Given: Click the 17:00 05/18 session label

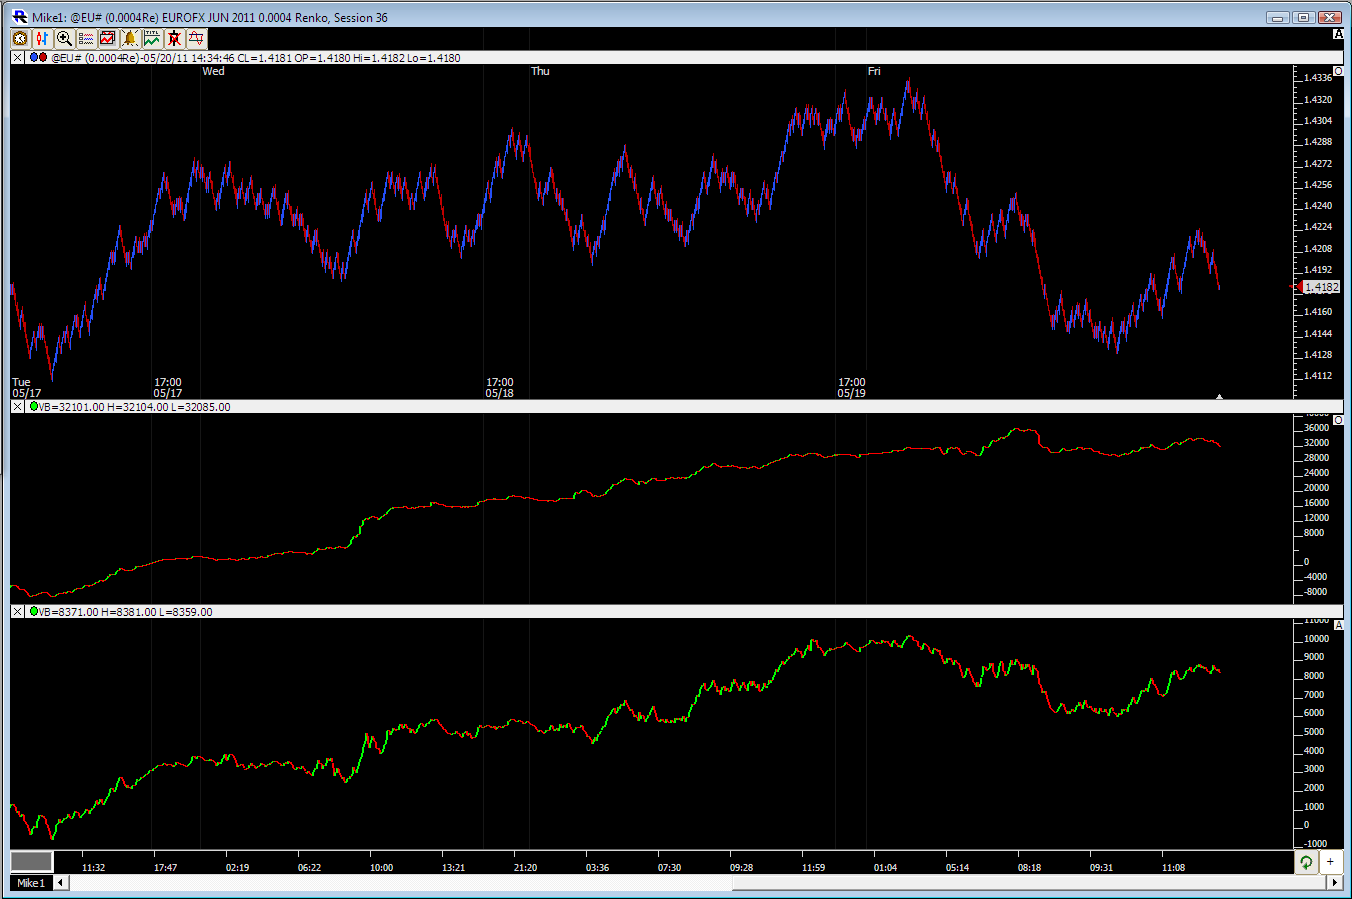Looking at the screenshot, I should 500,388.
